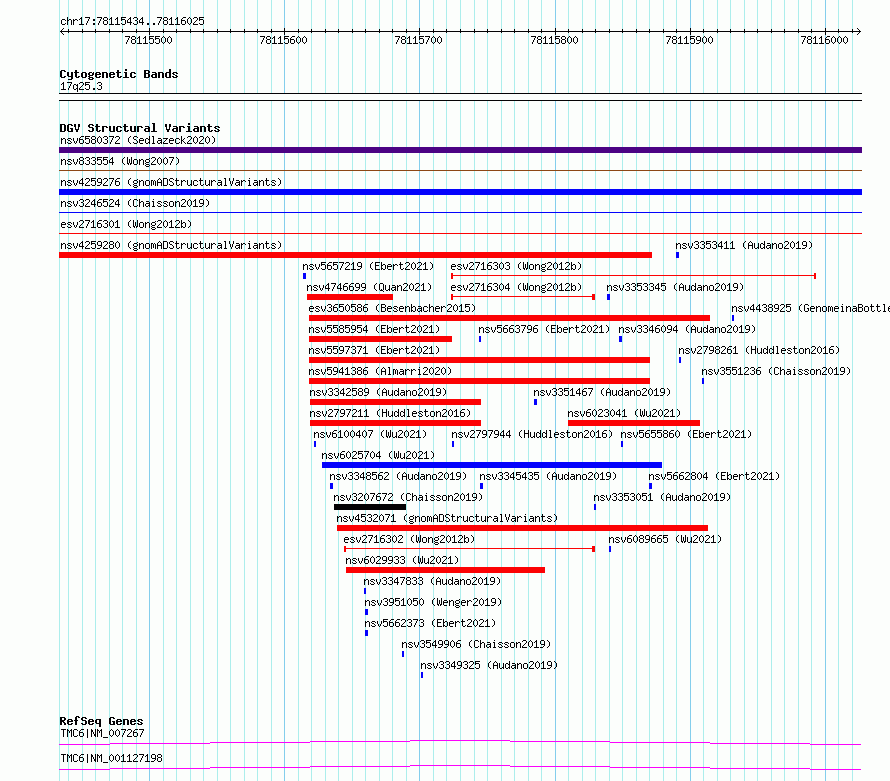Image resolution: width=890 pixels, height=781 pixels.
Task: Click the TMC6|NM_007267 gene label
Action: click(x=102, y=733)
